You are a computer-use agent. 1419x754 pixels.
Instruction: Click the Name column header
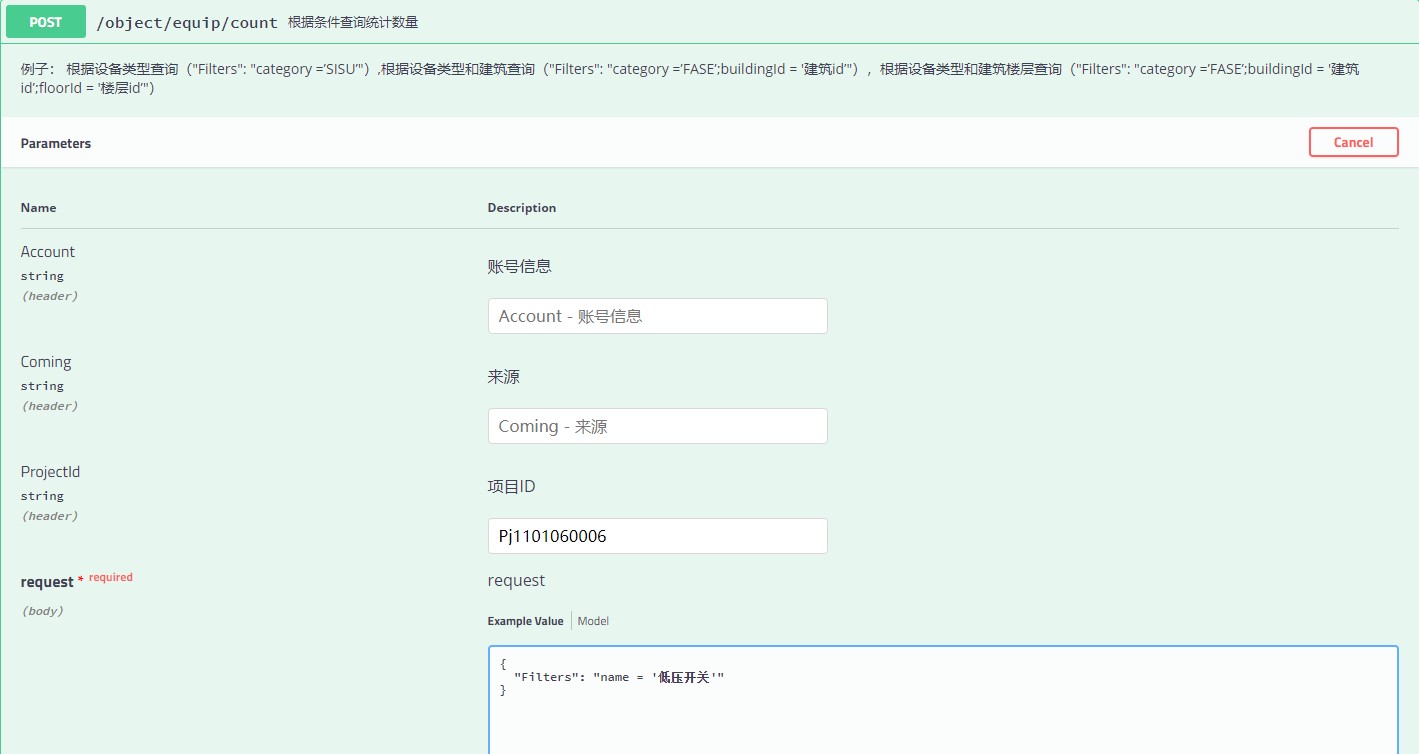point(38,208)
